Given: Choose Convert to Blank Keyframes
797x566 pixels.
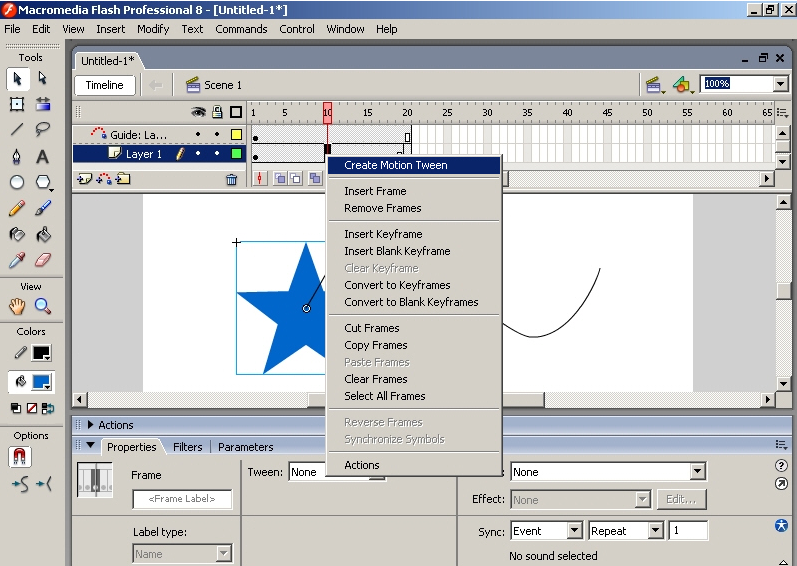Looking at the screenshot, I should coord(414,302).
